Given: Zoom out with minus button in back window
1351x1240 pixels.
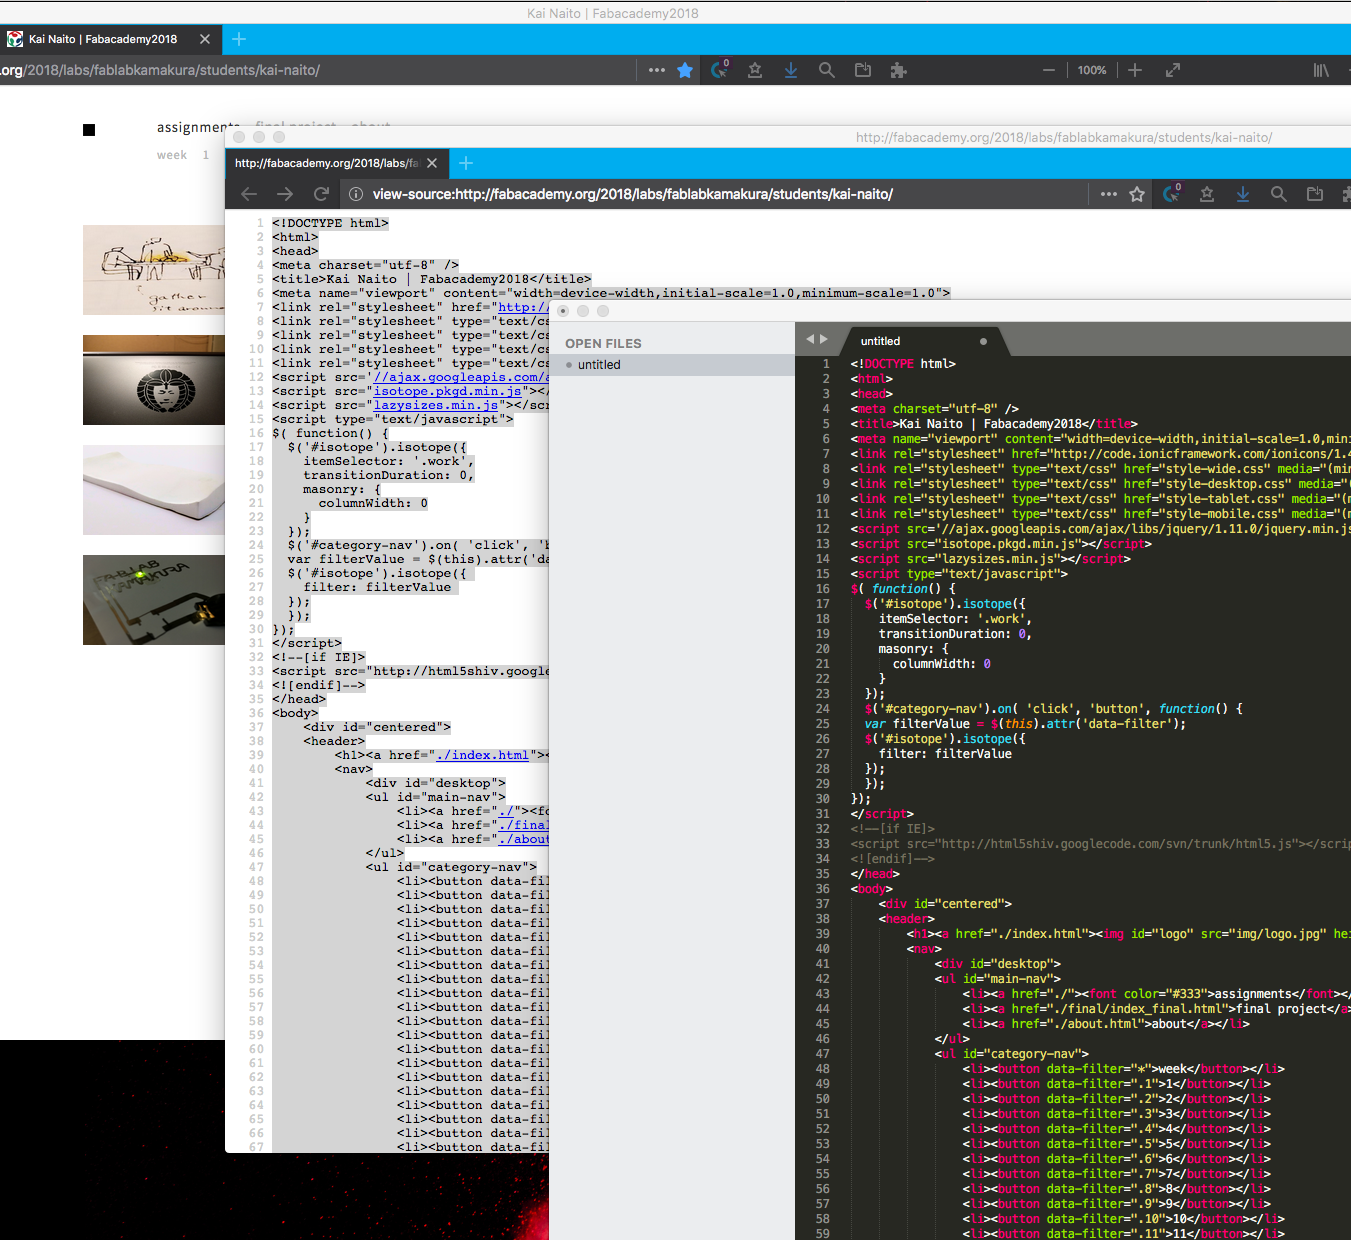Looking at the screenshot, I should 1049,70.
